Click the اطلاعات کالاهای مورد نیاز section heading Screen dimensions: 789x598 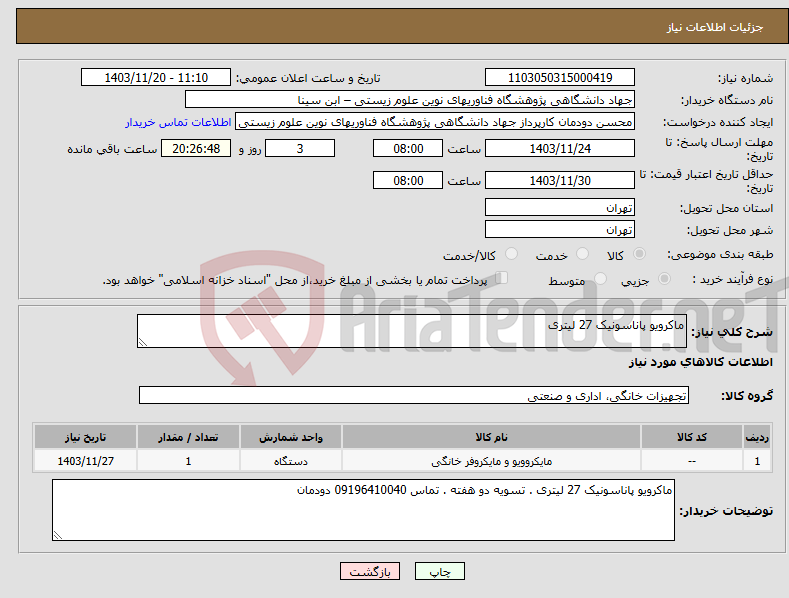(x=700, y=362)
